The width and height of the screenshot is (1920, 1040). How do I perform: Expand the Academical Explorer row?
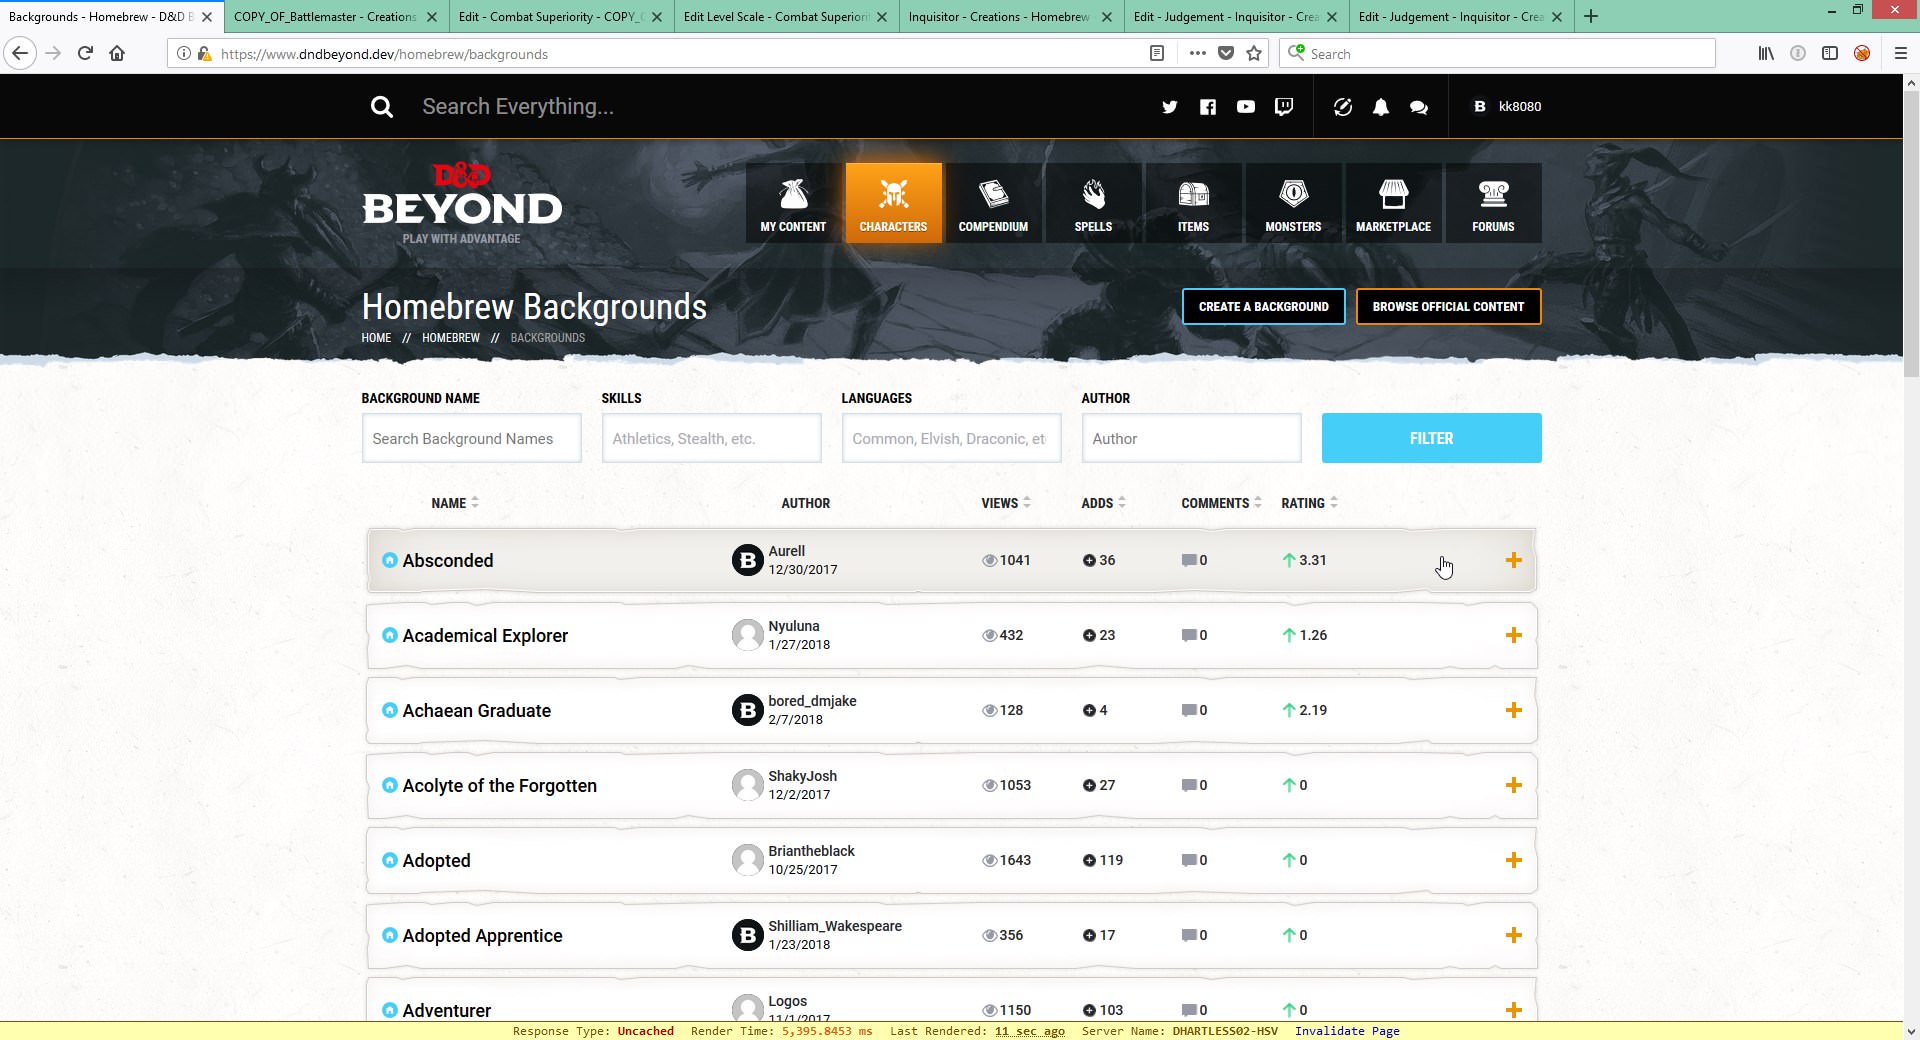click(1513, 635)
